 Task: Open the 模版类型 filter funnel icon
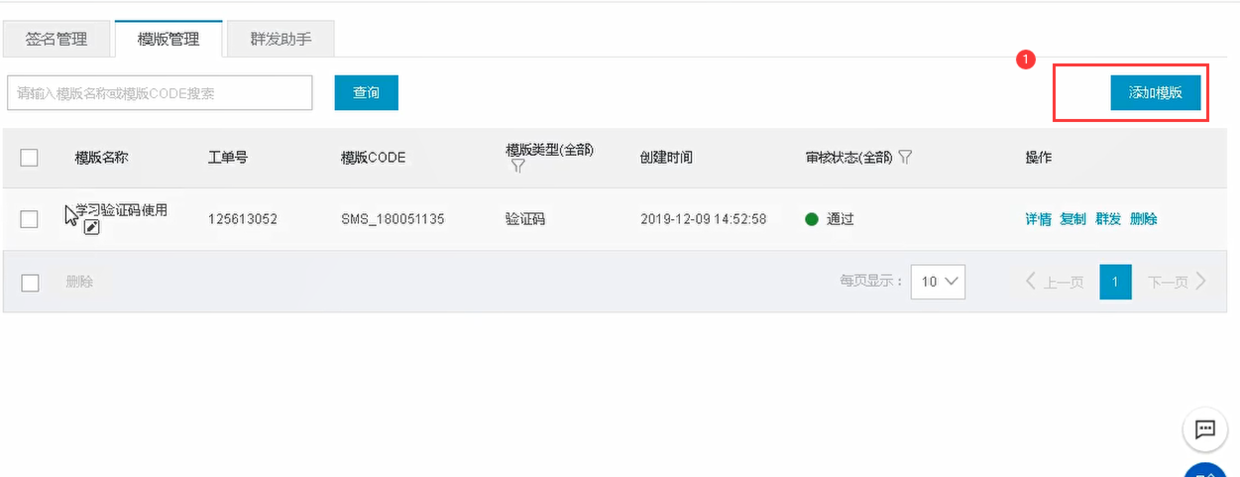pyautogui.click(x=518, y=166)
